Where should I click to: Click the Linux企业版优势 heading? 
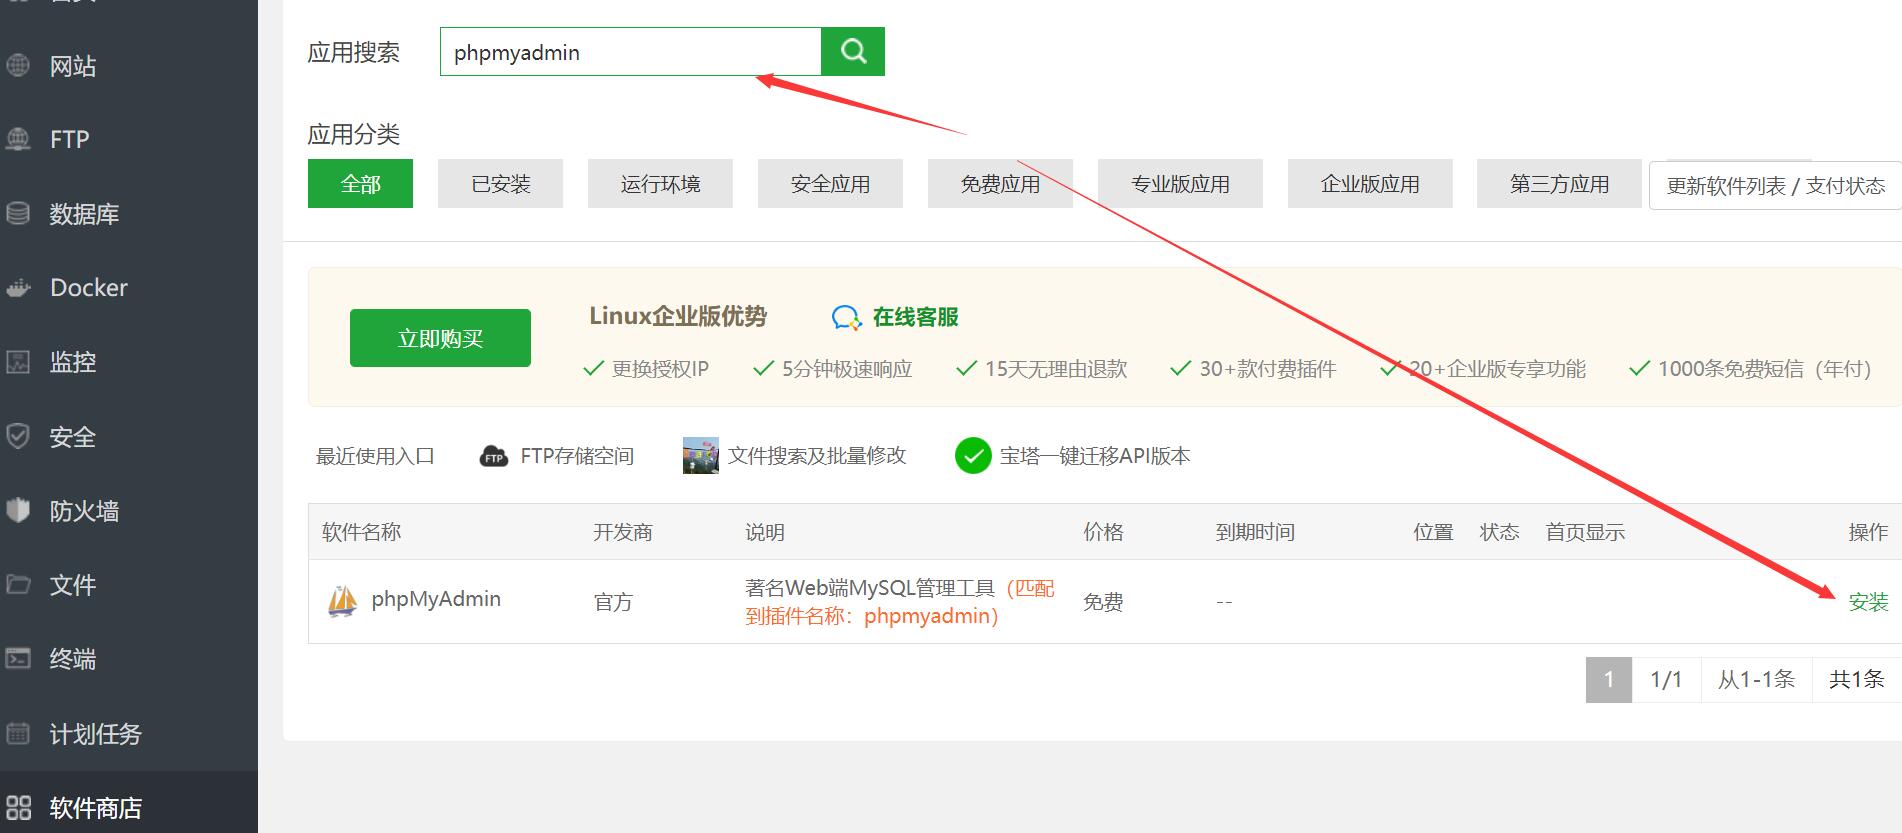(x=678, y=316)
